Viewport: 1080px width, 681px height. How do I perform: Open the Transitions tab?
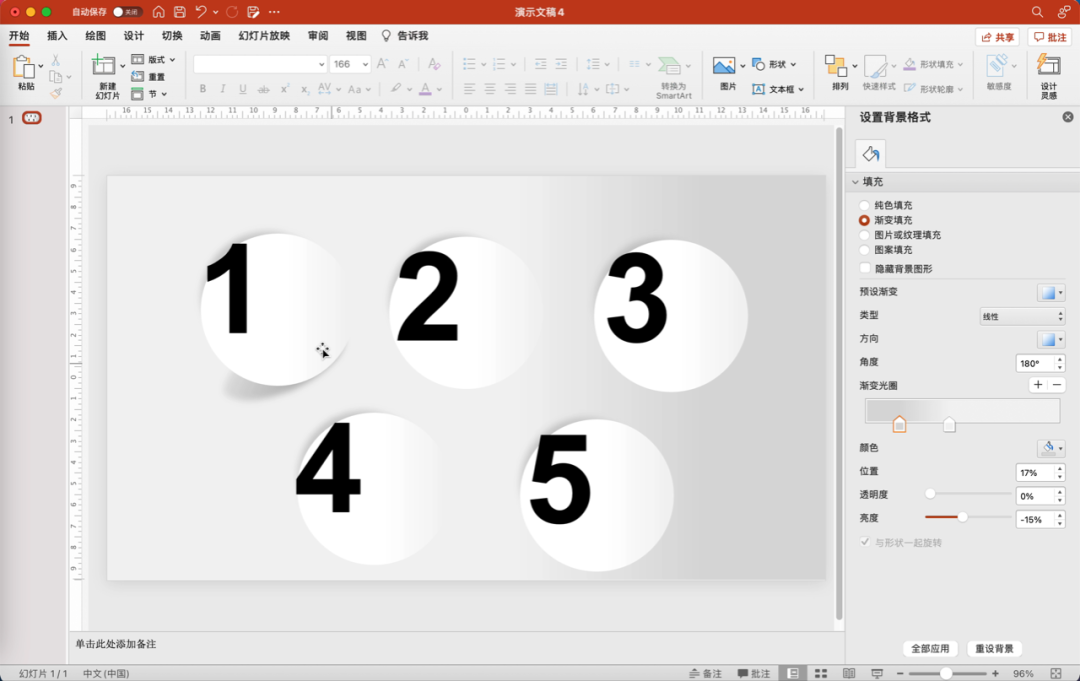click(172, 36)
